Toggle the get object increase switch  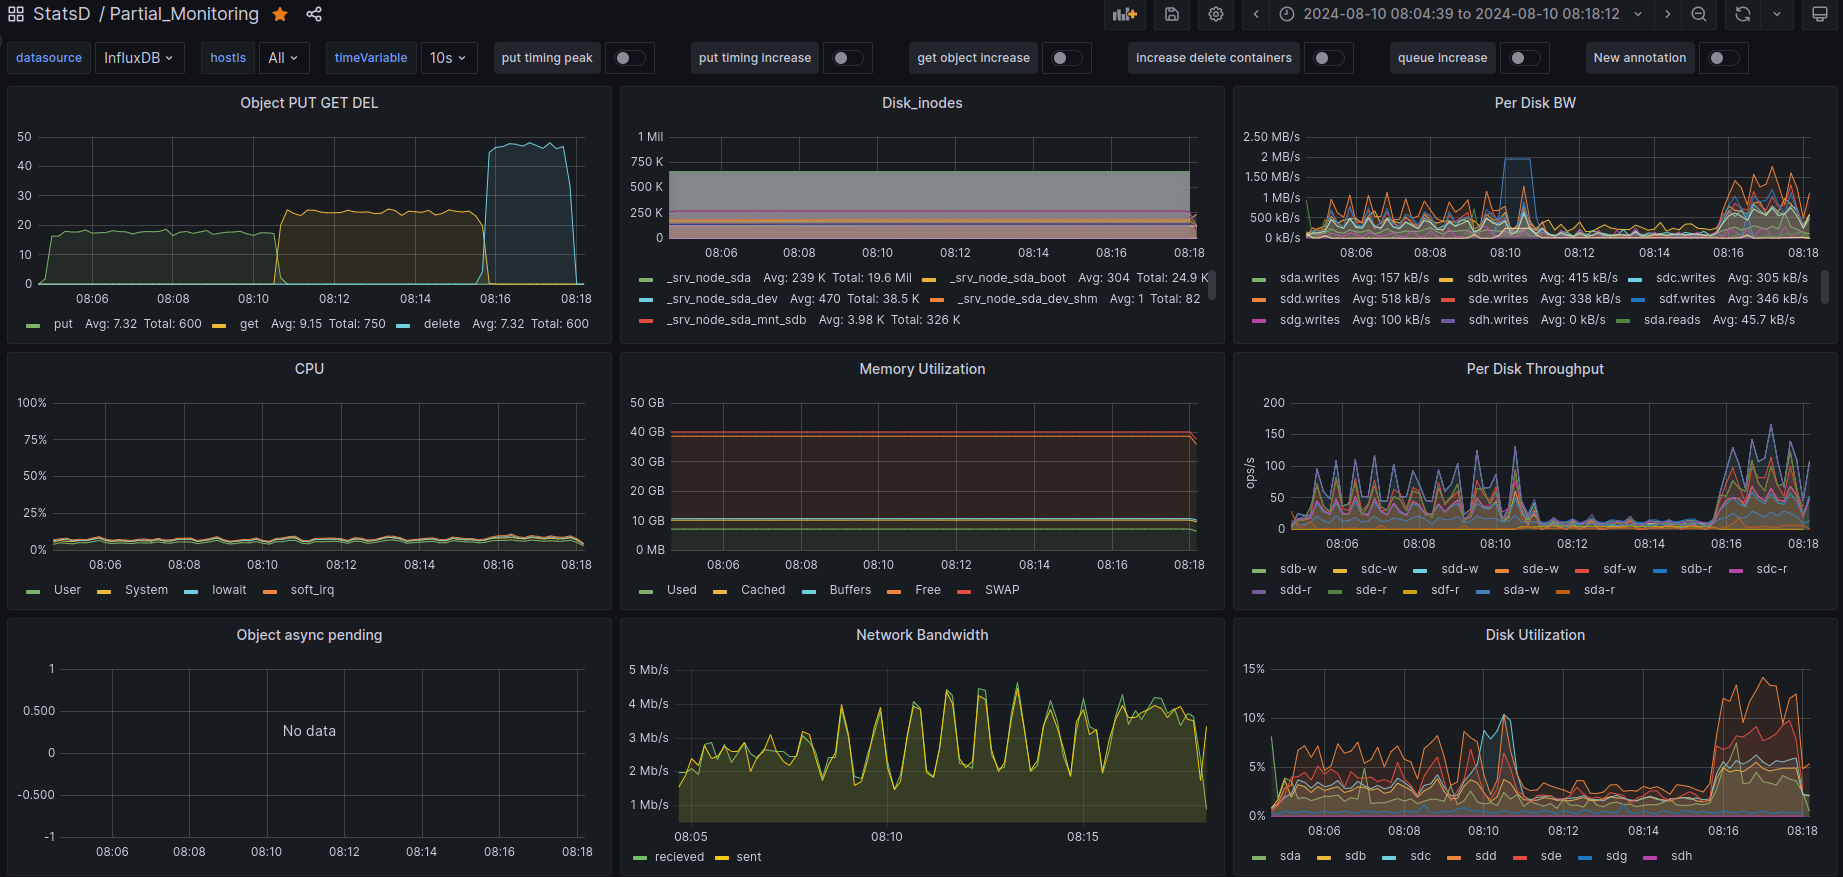pyautogui.click(x=1066, y=58)
